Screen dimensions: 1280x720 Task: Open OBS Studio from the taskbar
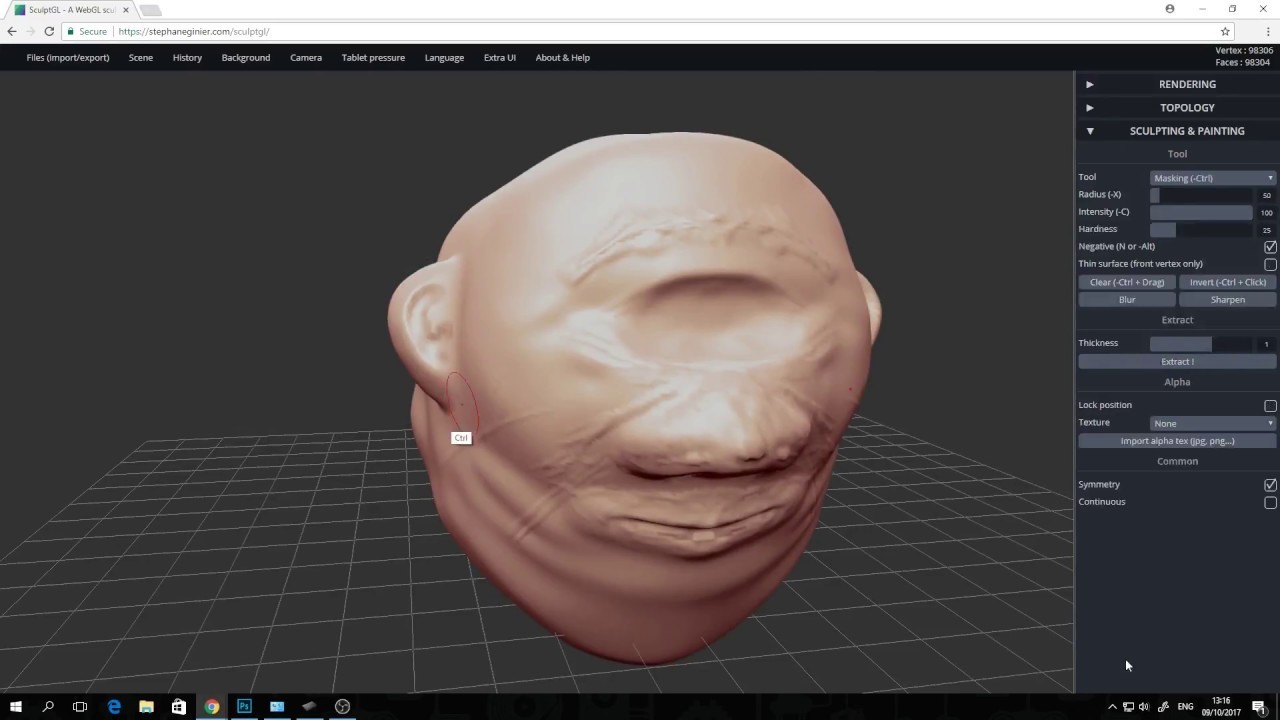341,706
